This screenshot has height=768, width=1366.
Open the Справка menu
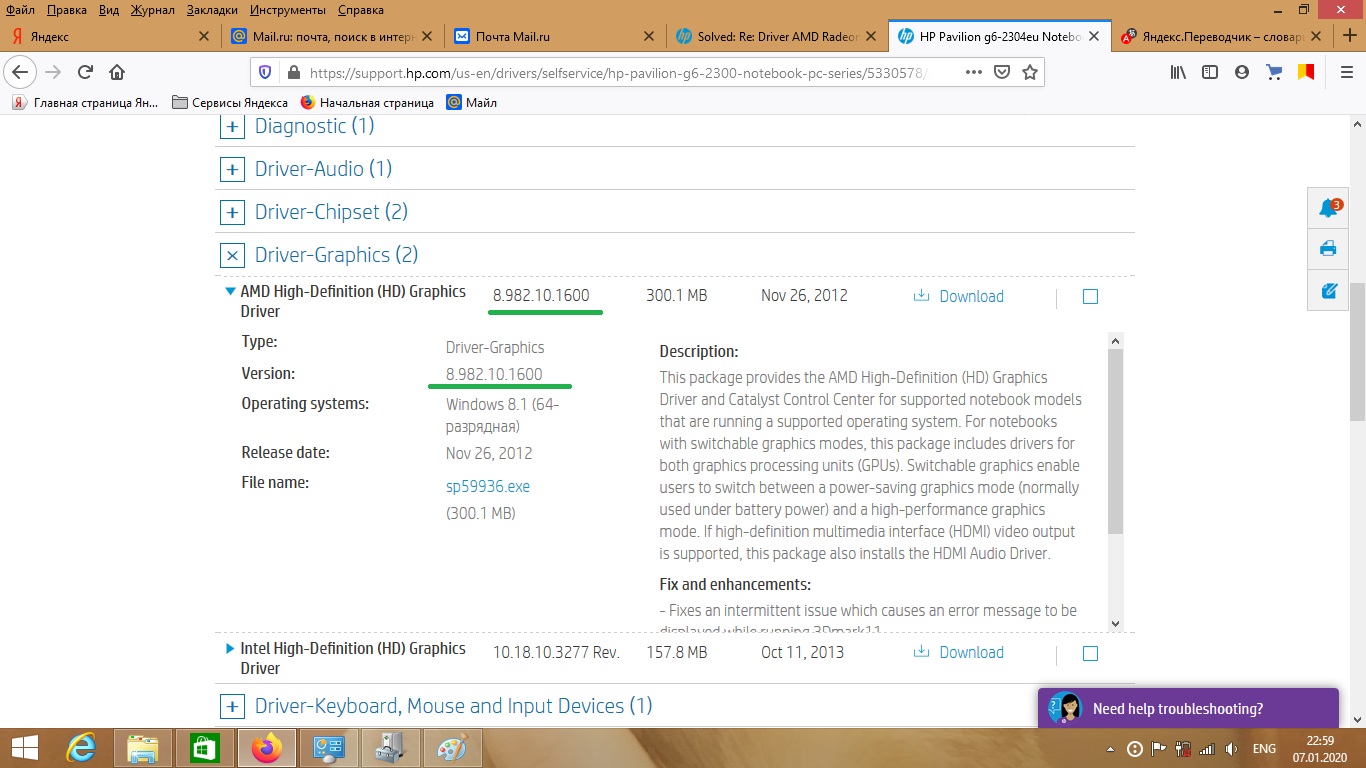pyautogui.click(x=361, y=10)
